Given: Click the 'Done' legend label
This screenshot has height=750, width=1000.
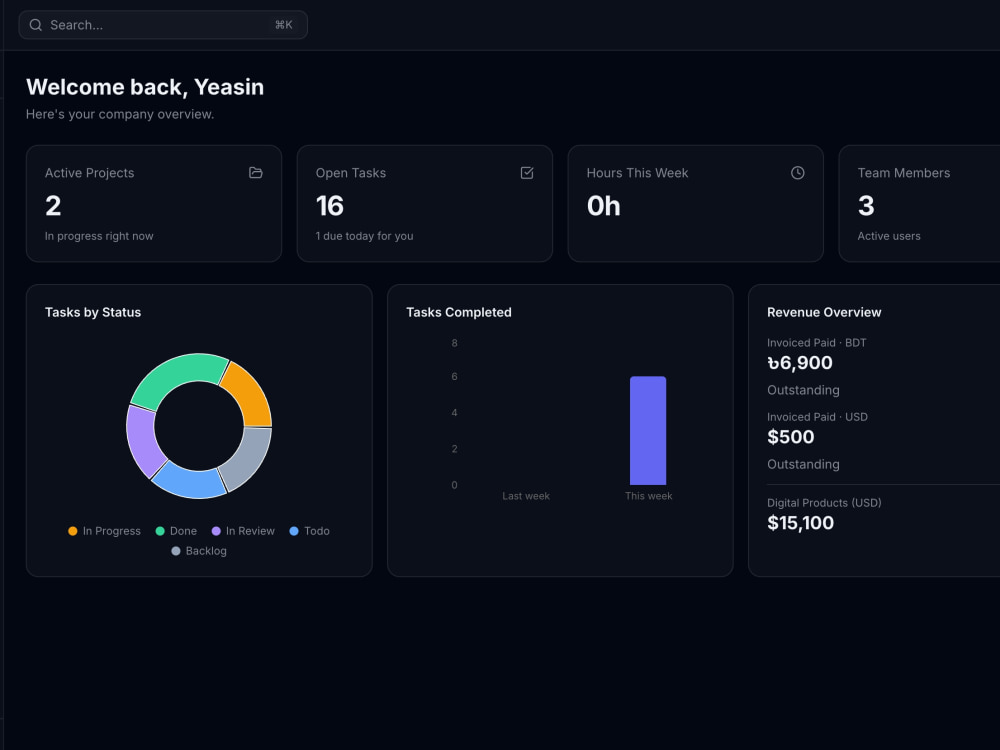Looking at the screenshot, I should [x=183, y=531].
